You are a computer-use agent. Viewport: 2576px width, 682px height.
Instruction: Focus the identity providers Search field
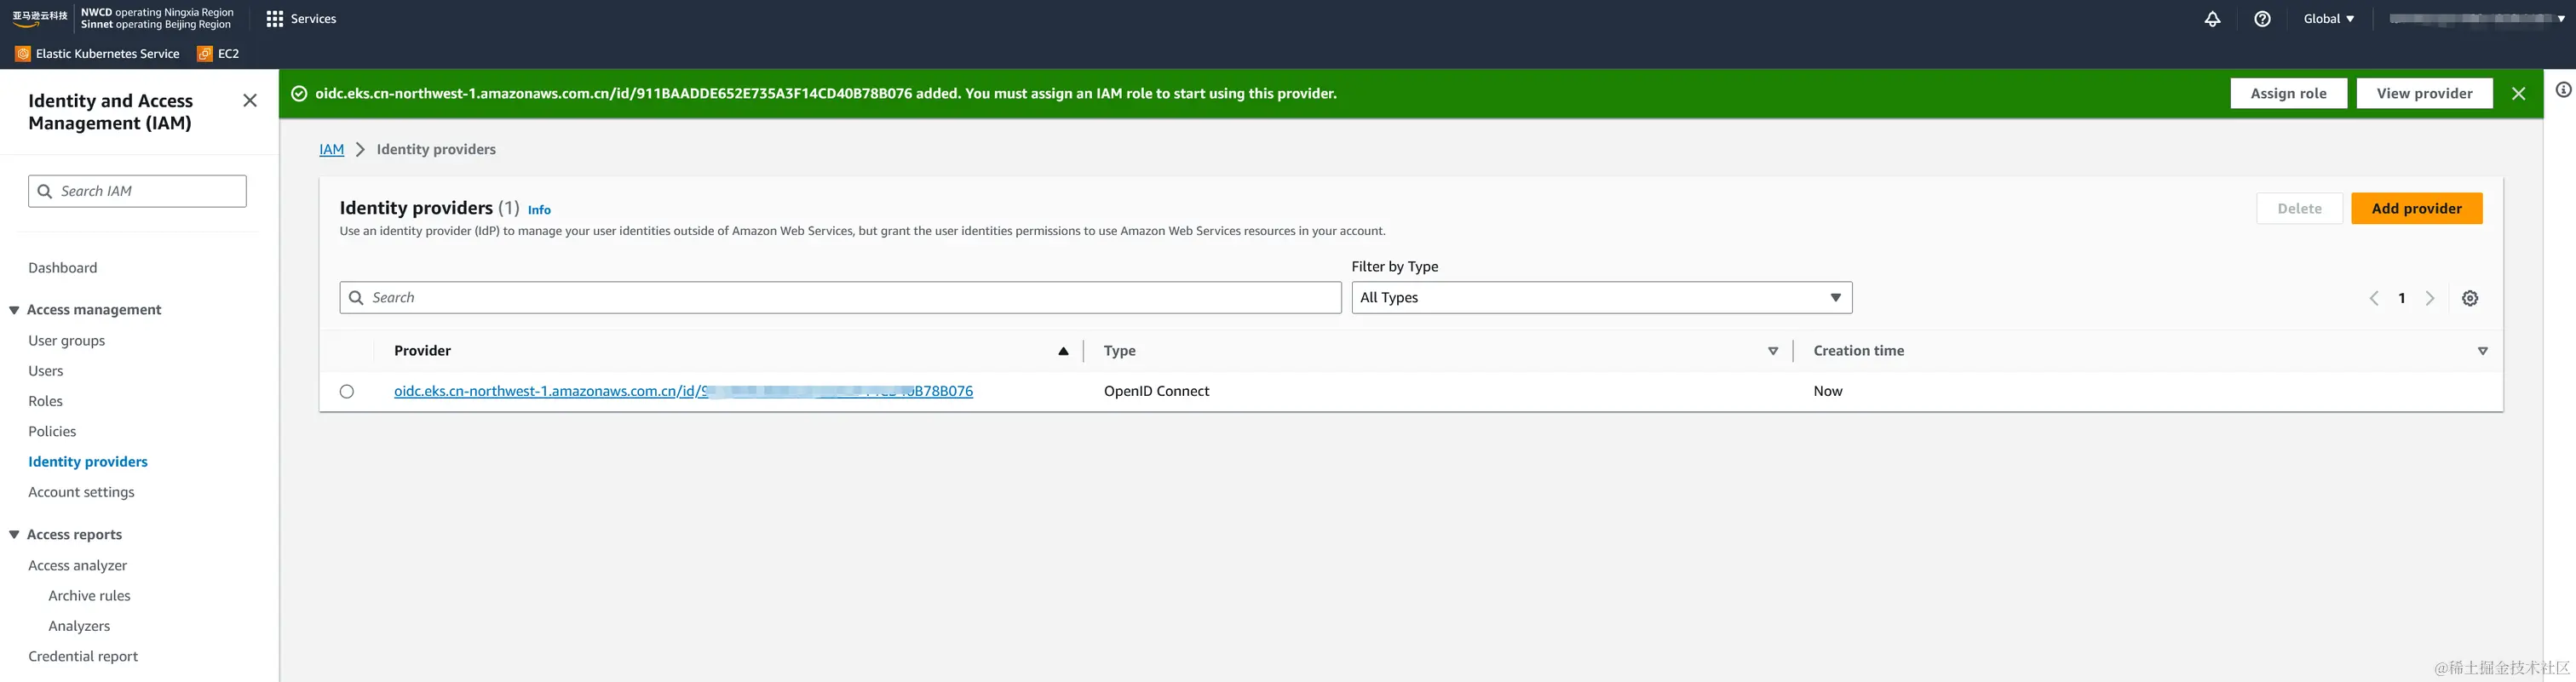coord(840,298)
